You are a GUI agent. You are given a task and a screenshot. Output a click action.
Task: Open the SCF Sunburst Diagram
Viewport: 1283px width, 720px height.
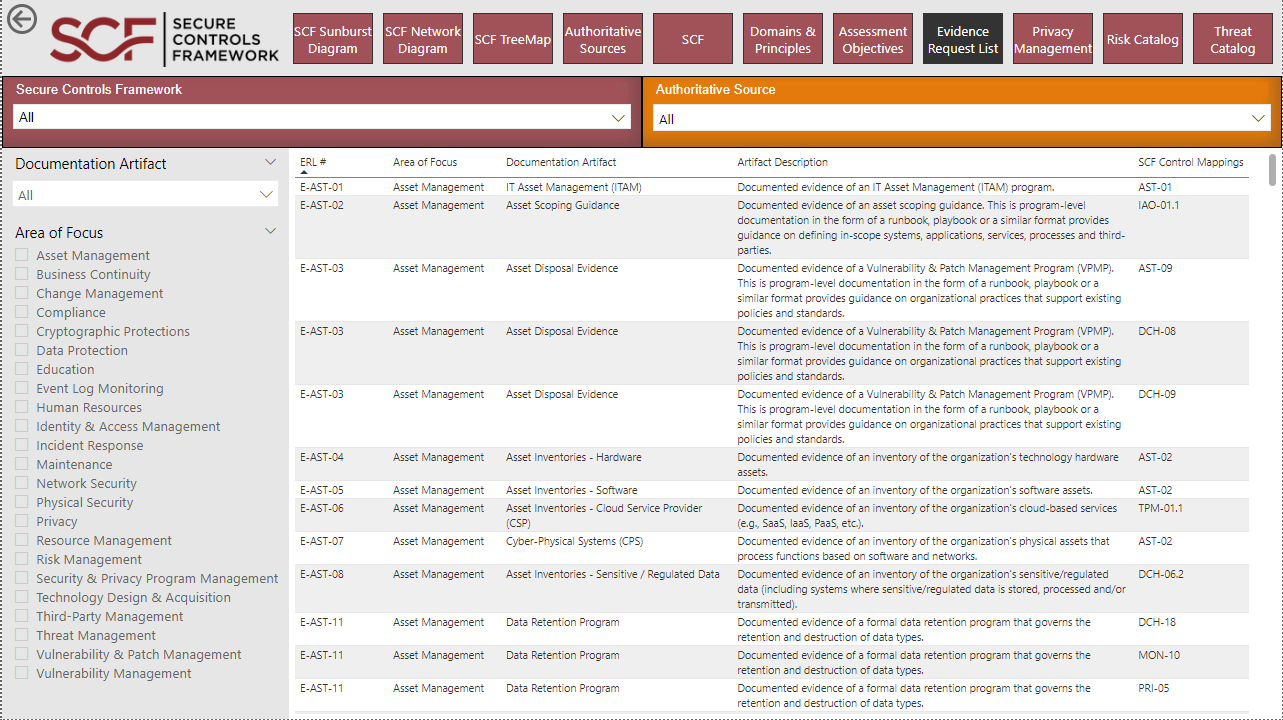pyautogui.click(x=332, y=37)
